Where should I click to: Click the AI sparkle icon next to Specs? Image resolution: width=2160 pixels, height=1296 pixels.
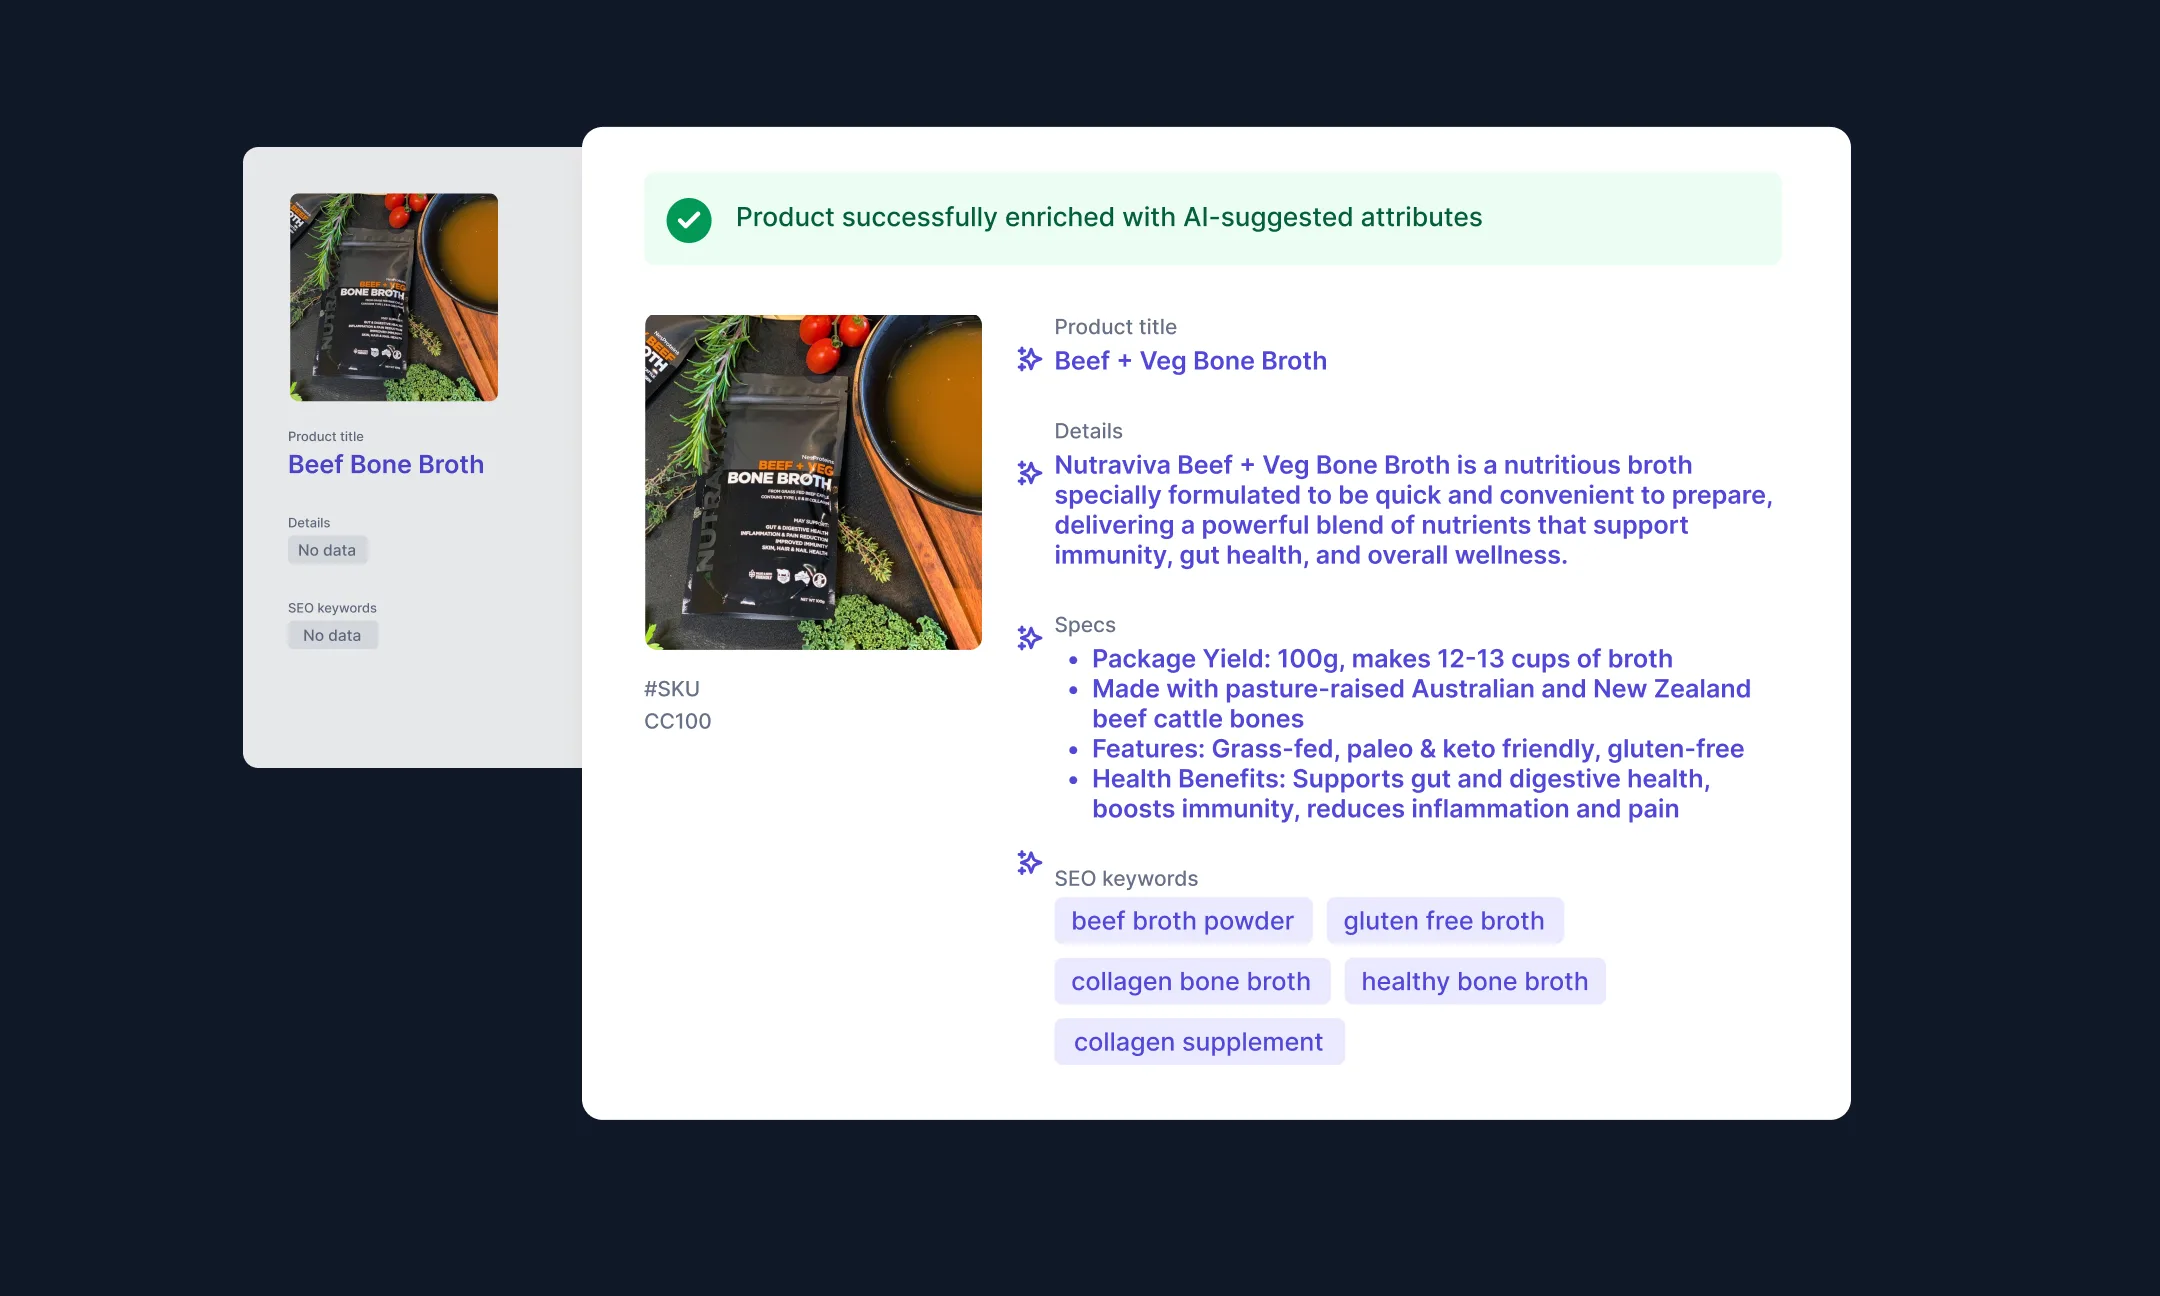[x=1029, y=637]
